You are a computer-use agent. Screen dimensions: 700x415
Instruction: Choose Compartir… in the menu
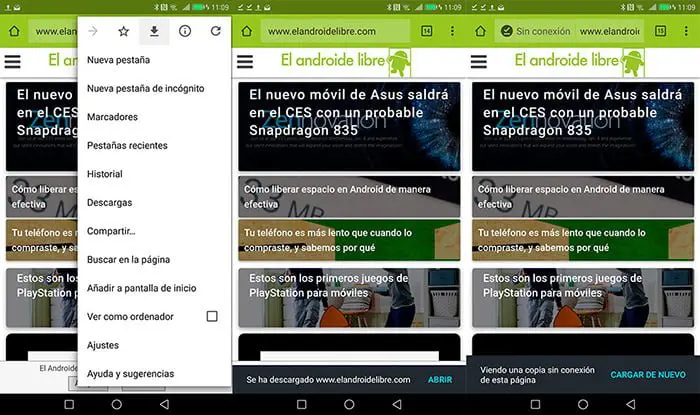tap(154, 231)
